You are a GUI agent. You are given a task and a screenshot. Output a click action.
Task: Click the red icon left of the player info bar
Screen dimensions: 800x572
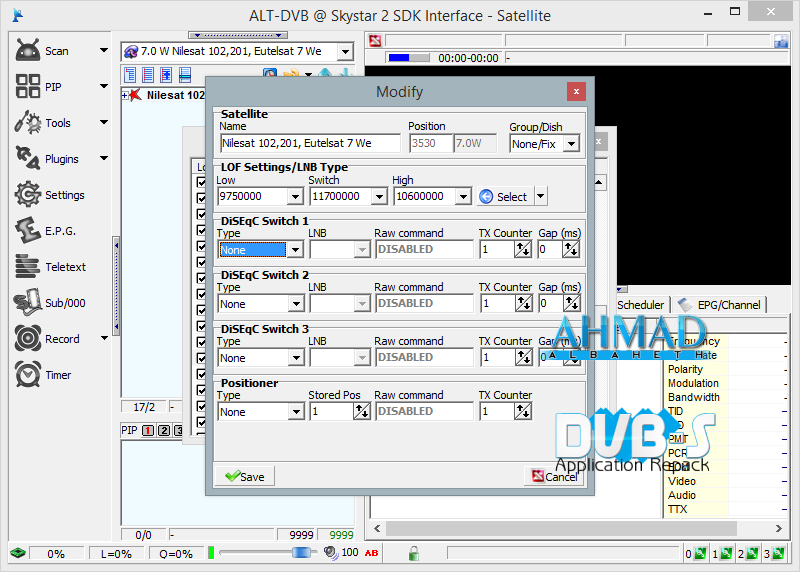[x=376, y=41]
